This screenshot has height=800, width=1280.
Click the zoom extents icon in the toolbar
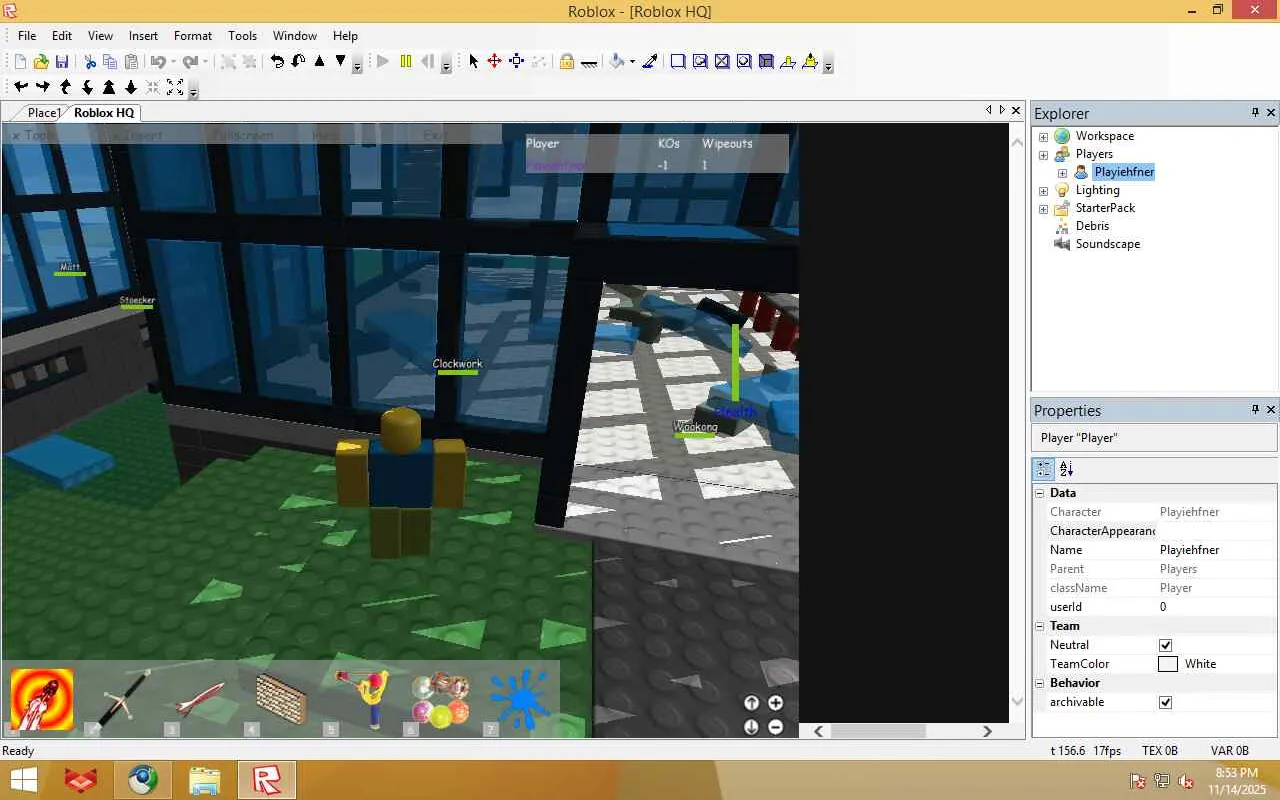click(x=174, y=87)
